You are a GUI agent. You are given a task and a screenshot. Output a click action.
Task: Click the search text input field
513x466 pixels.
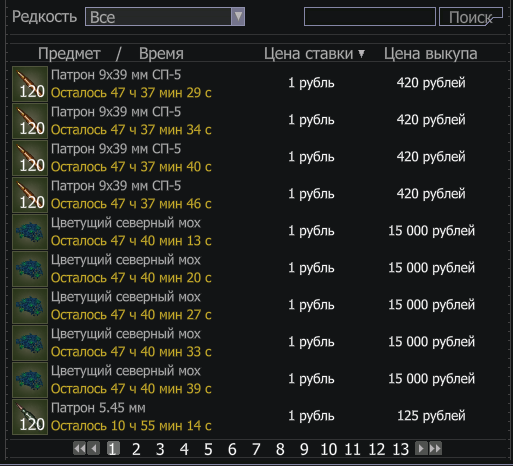click(370, 17)
